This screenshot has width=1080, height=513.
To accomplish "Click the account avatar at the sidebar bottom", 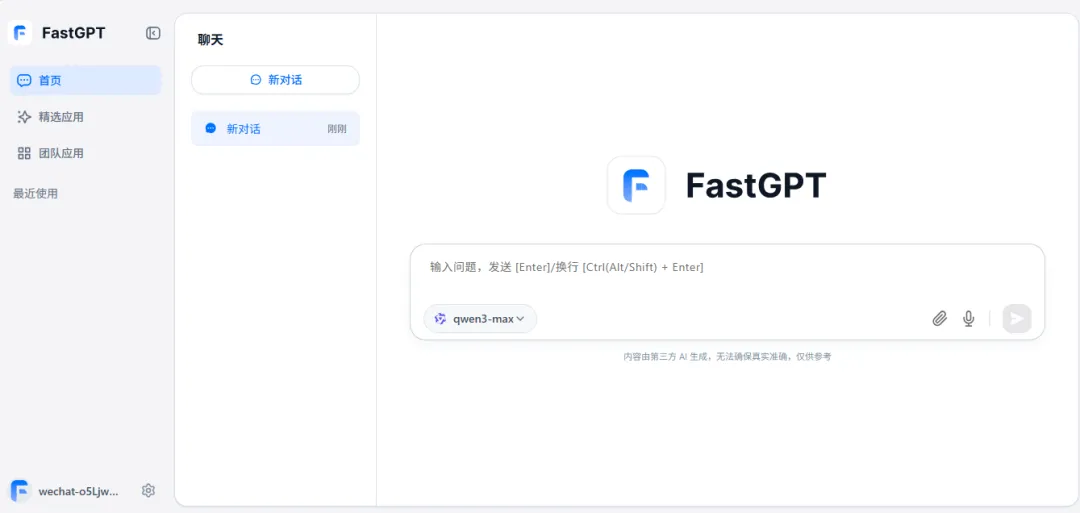I will tap(20, 491).
